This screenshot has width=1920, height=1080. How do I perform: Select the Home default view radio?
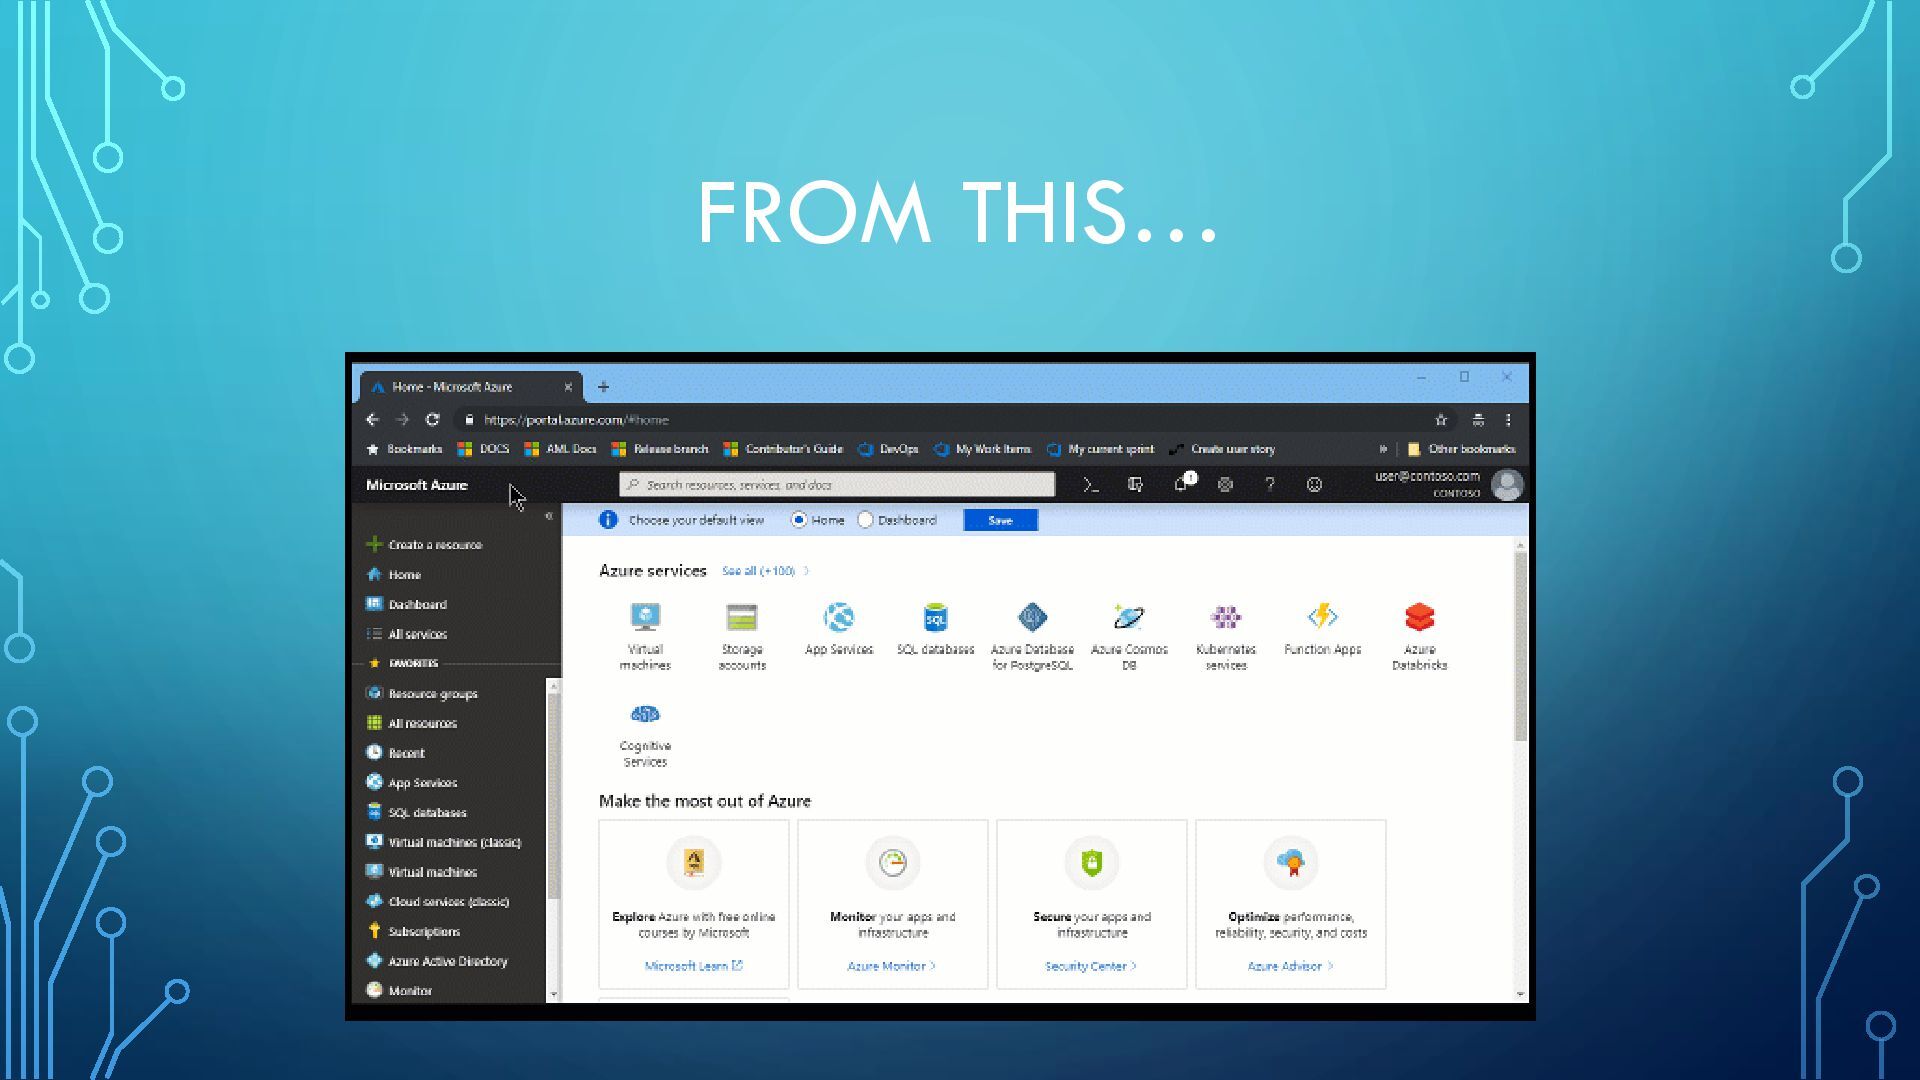click(x=799, y=520)
